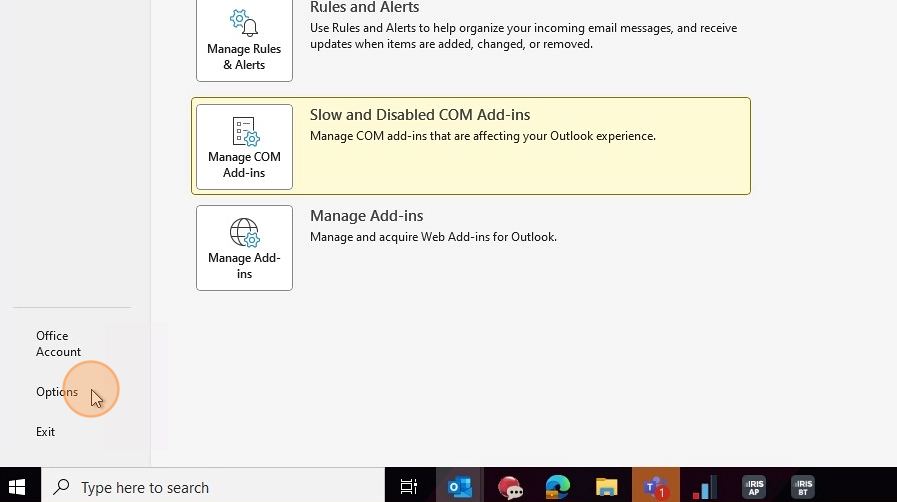
Task: Open Microsoft Teams from the taskbar
Action: click(x=656, y=487)
